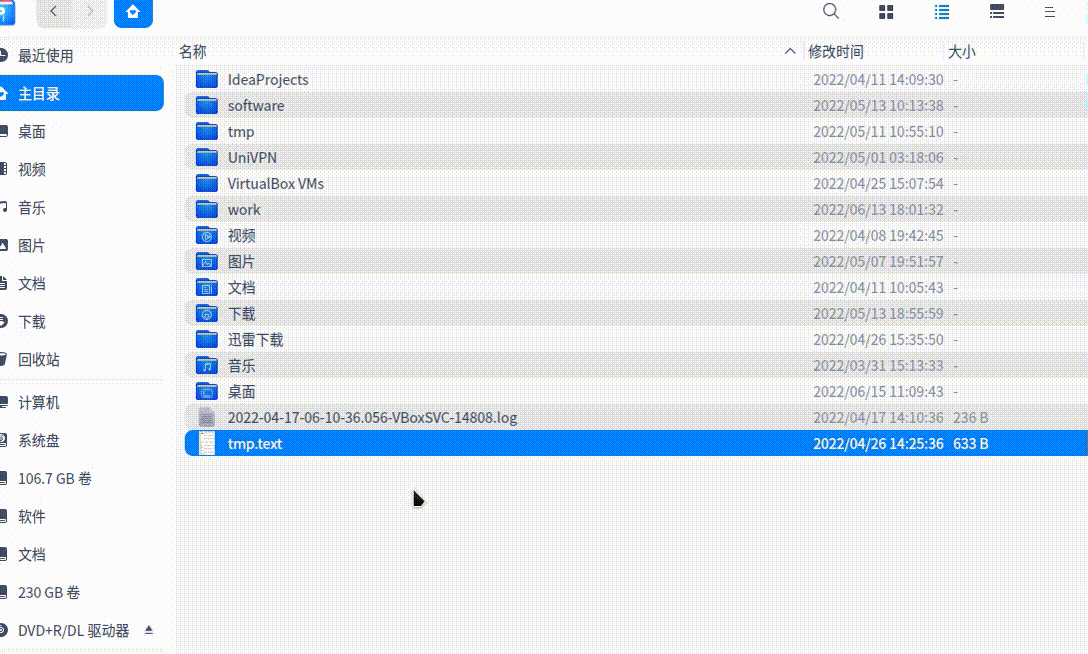Open the search icon in the toolbar

(830, 13)
